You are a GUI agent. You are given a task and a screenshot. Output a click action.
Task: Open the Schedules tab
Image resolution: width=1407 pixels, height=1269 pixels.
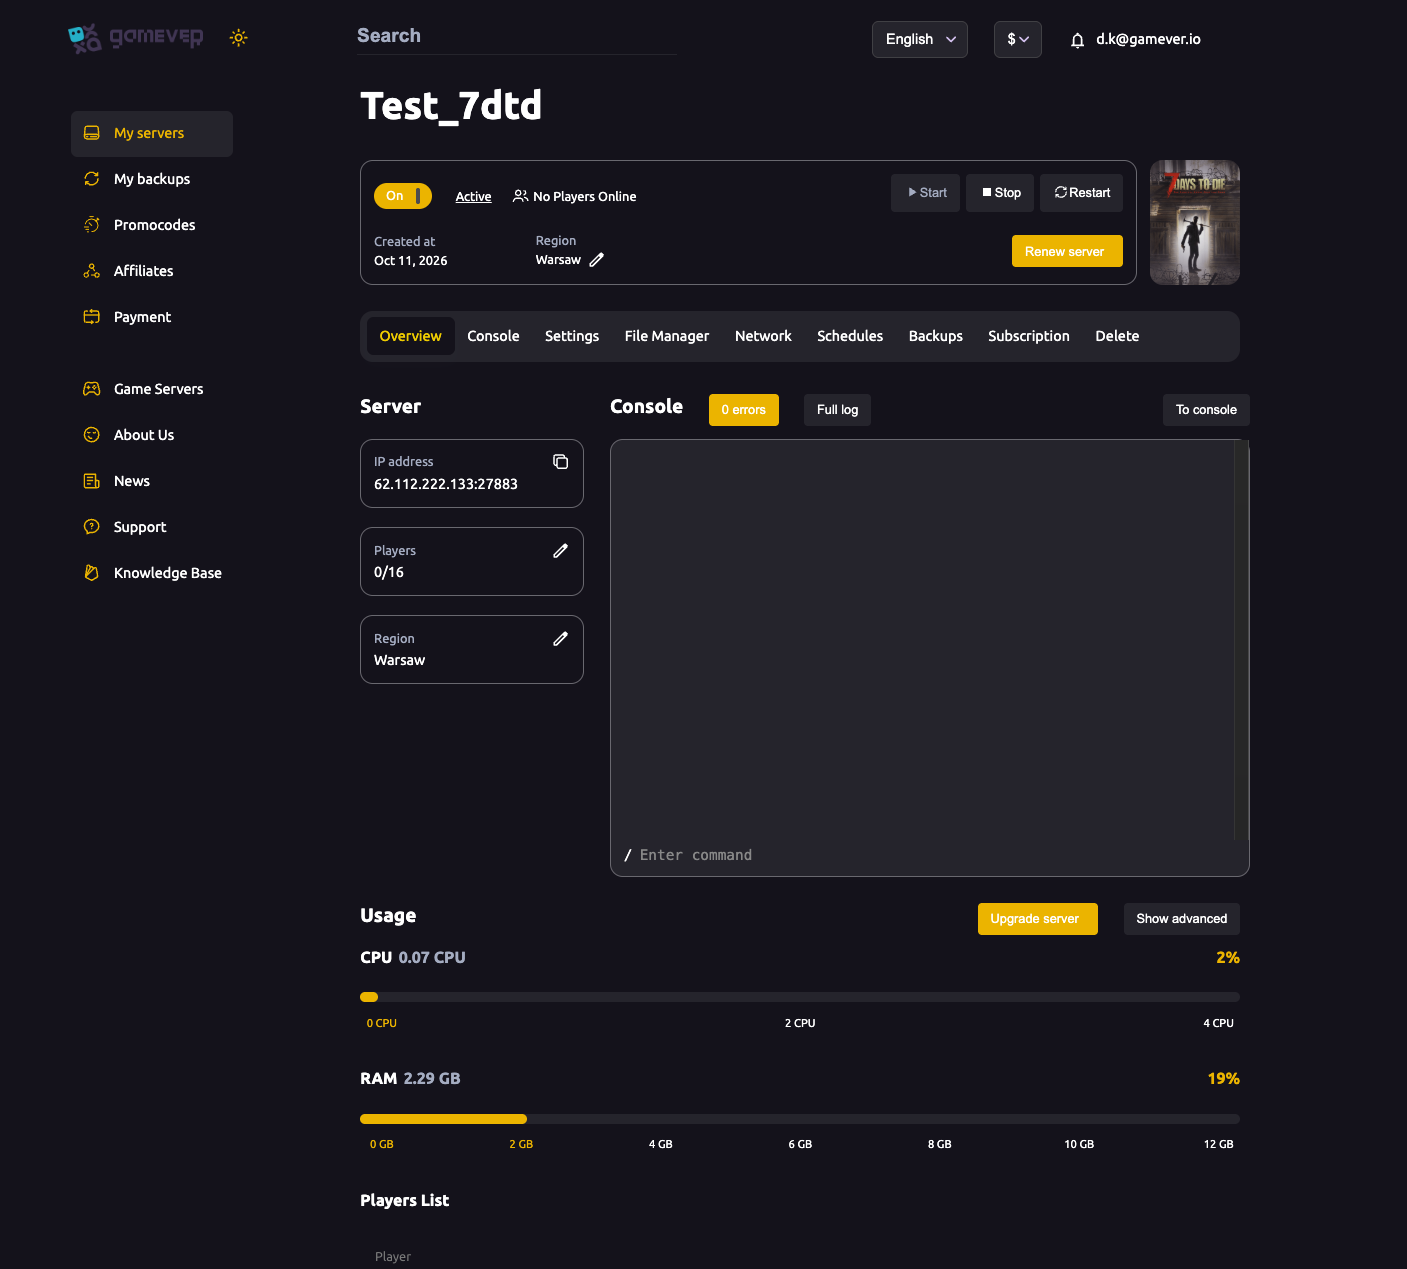850,336
